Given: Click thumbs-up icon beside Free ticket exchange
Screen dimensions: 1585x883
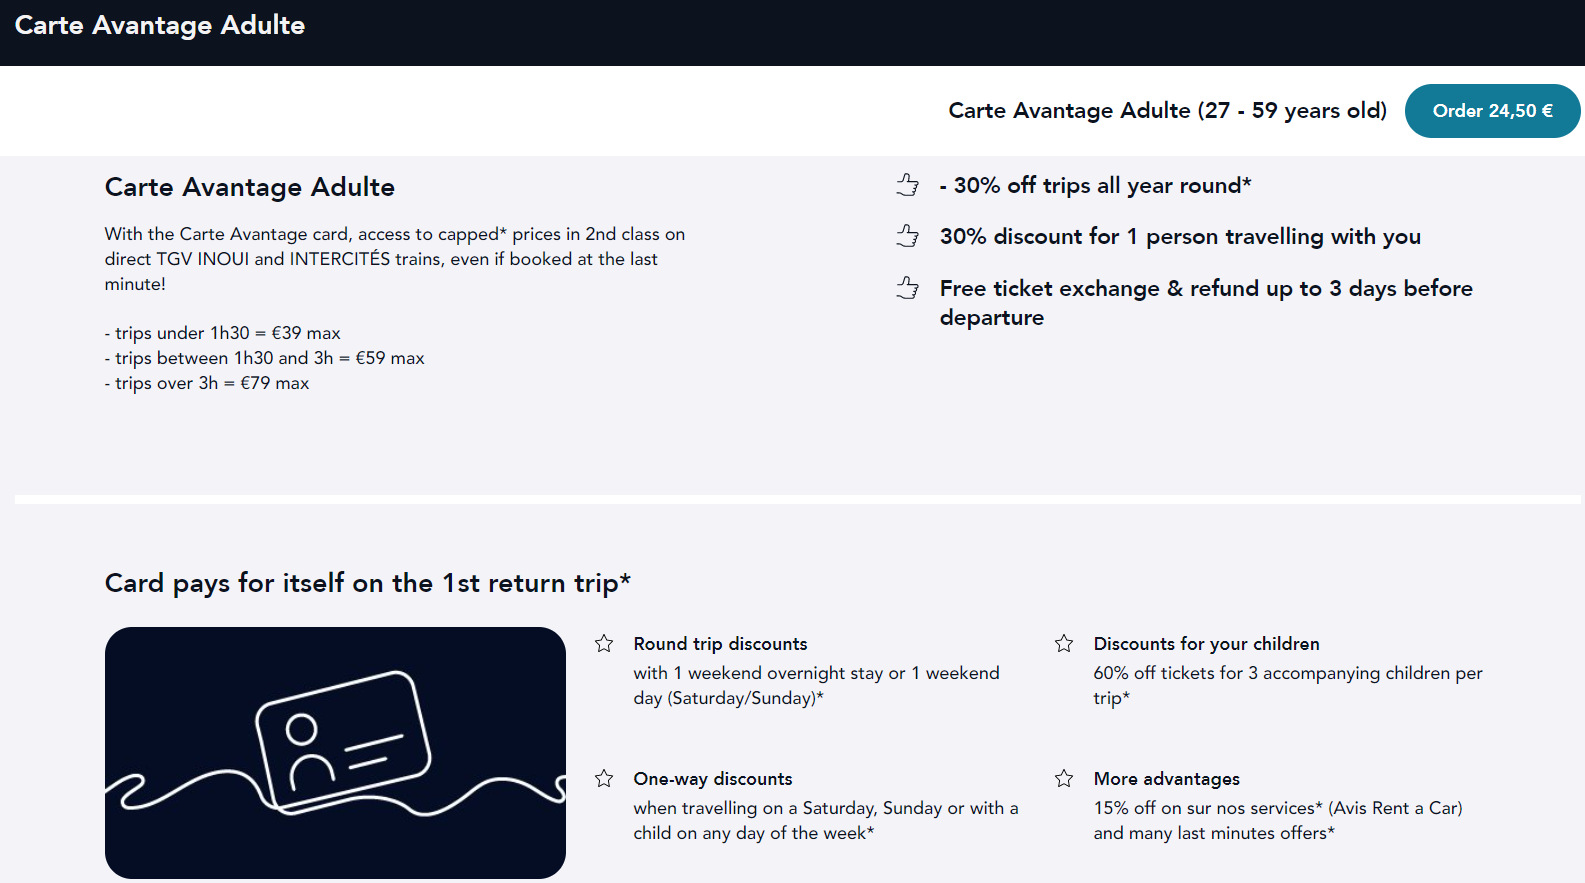Looking at the screenshot, I should [x=908, y=288].
